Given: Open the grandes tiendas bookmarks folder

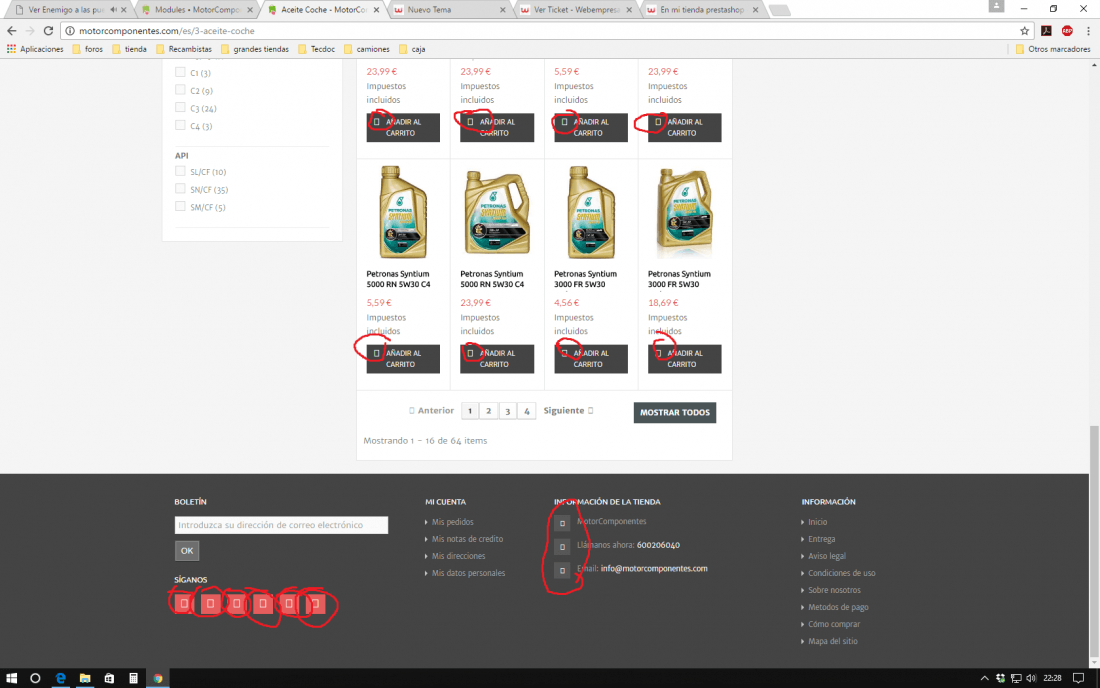Looking at the screenshot, I should pyautogui.click(x=255, y=49).
